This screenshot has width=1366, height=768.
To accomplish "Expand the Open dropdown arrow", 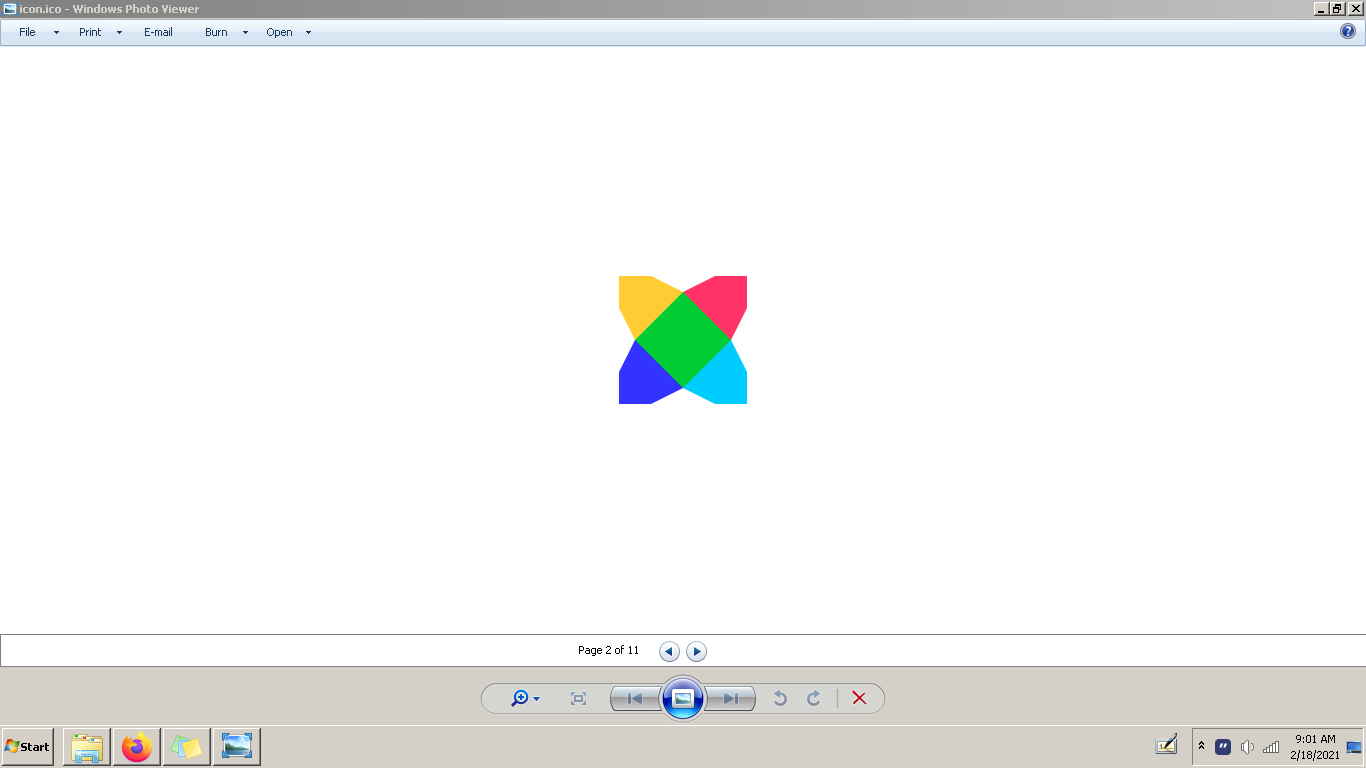I will 308,32.
